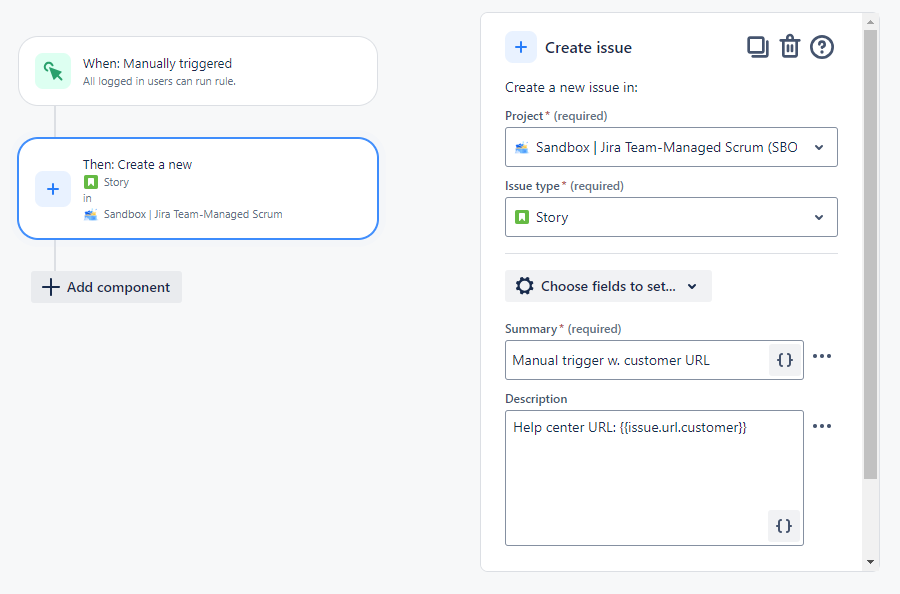Image resolution: width=900 pixels, height=594 pixels.
Task: Delete the Create issue action with trash icon
Action: pyautogui.click(x=790, y=46)
